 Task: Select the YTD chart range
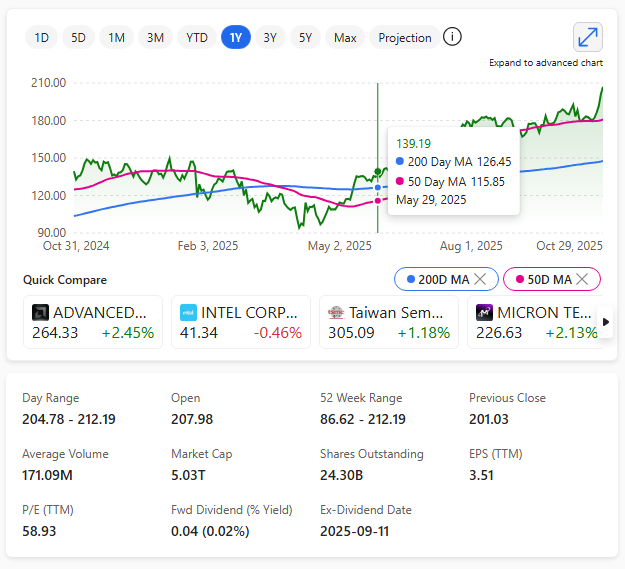tap(197, 38)
